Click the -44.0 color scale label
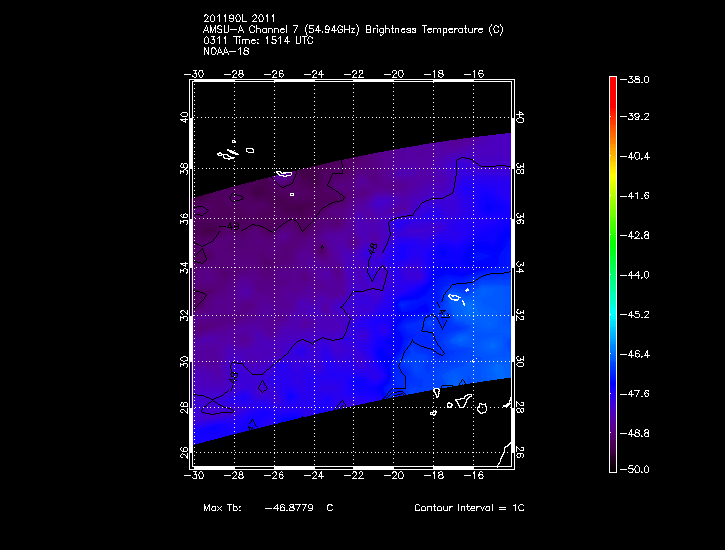 pos(637,274)
